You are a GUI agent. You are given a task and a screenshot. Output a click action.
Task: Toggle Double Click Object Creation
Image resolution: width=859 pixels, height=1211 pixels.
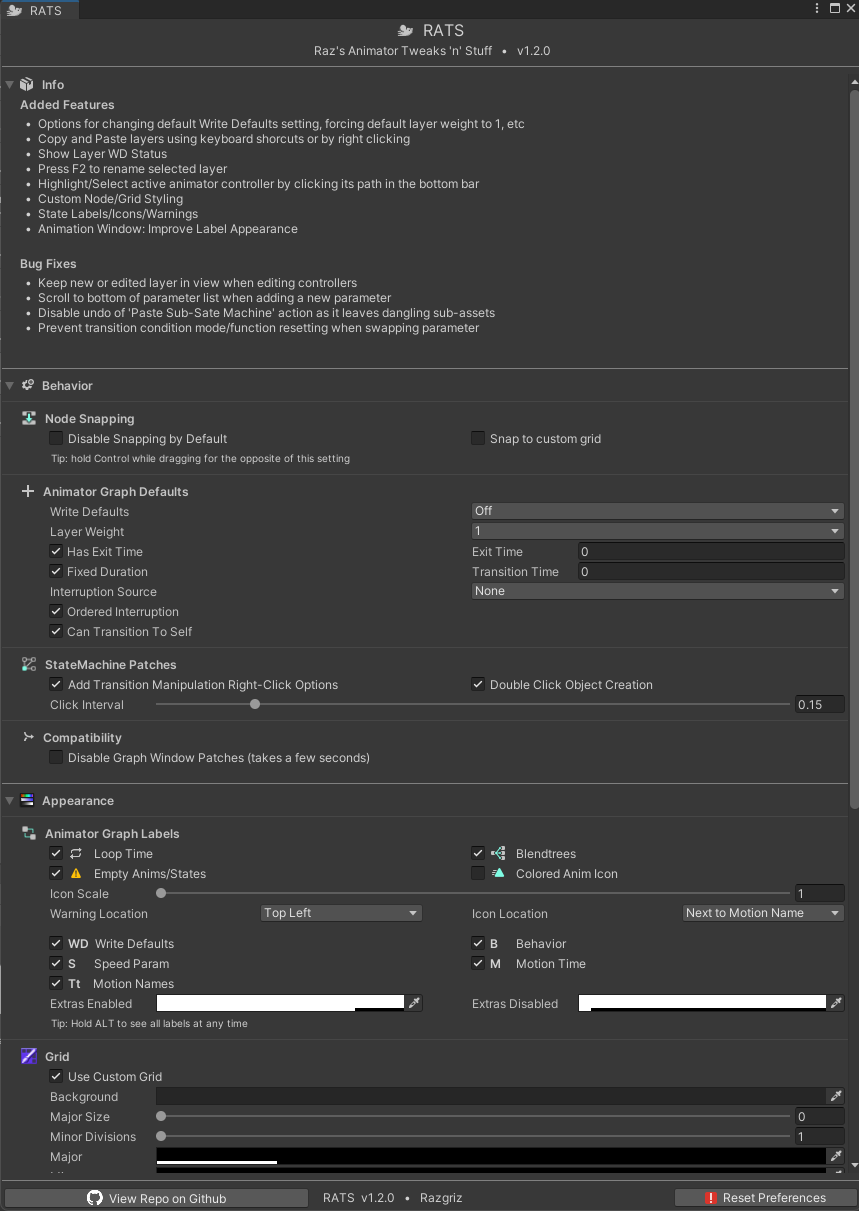click(x=478, y=684)
